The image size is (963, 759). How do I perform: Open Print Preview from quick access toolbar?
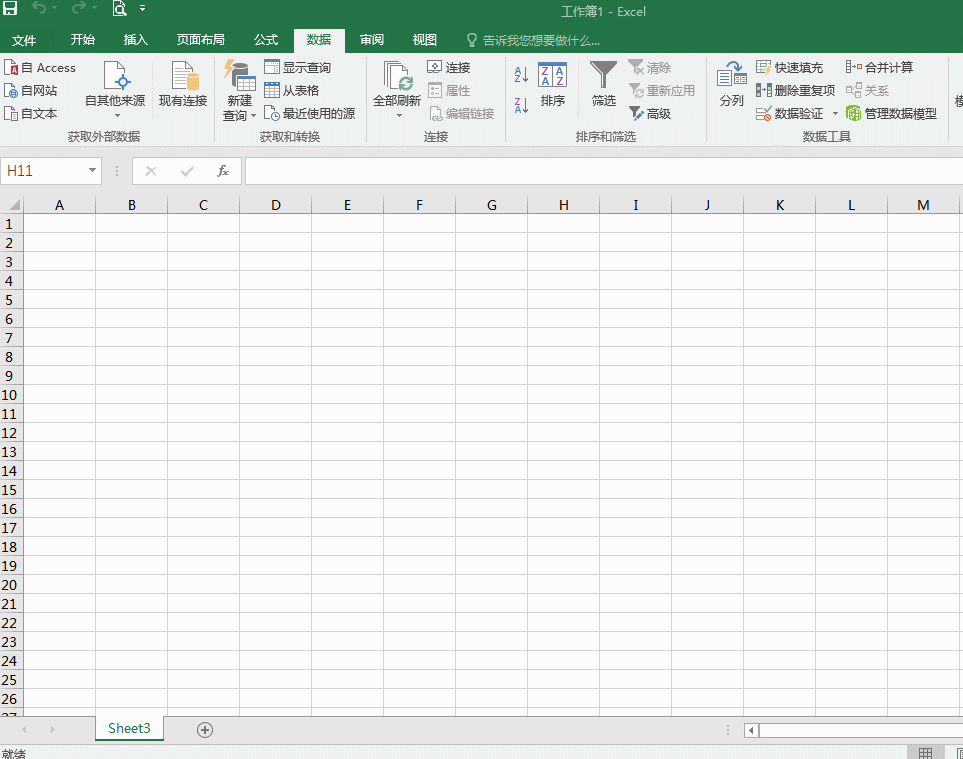click(x=120, y=8)
